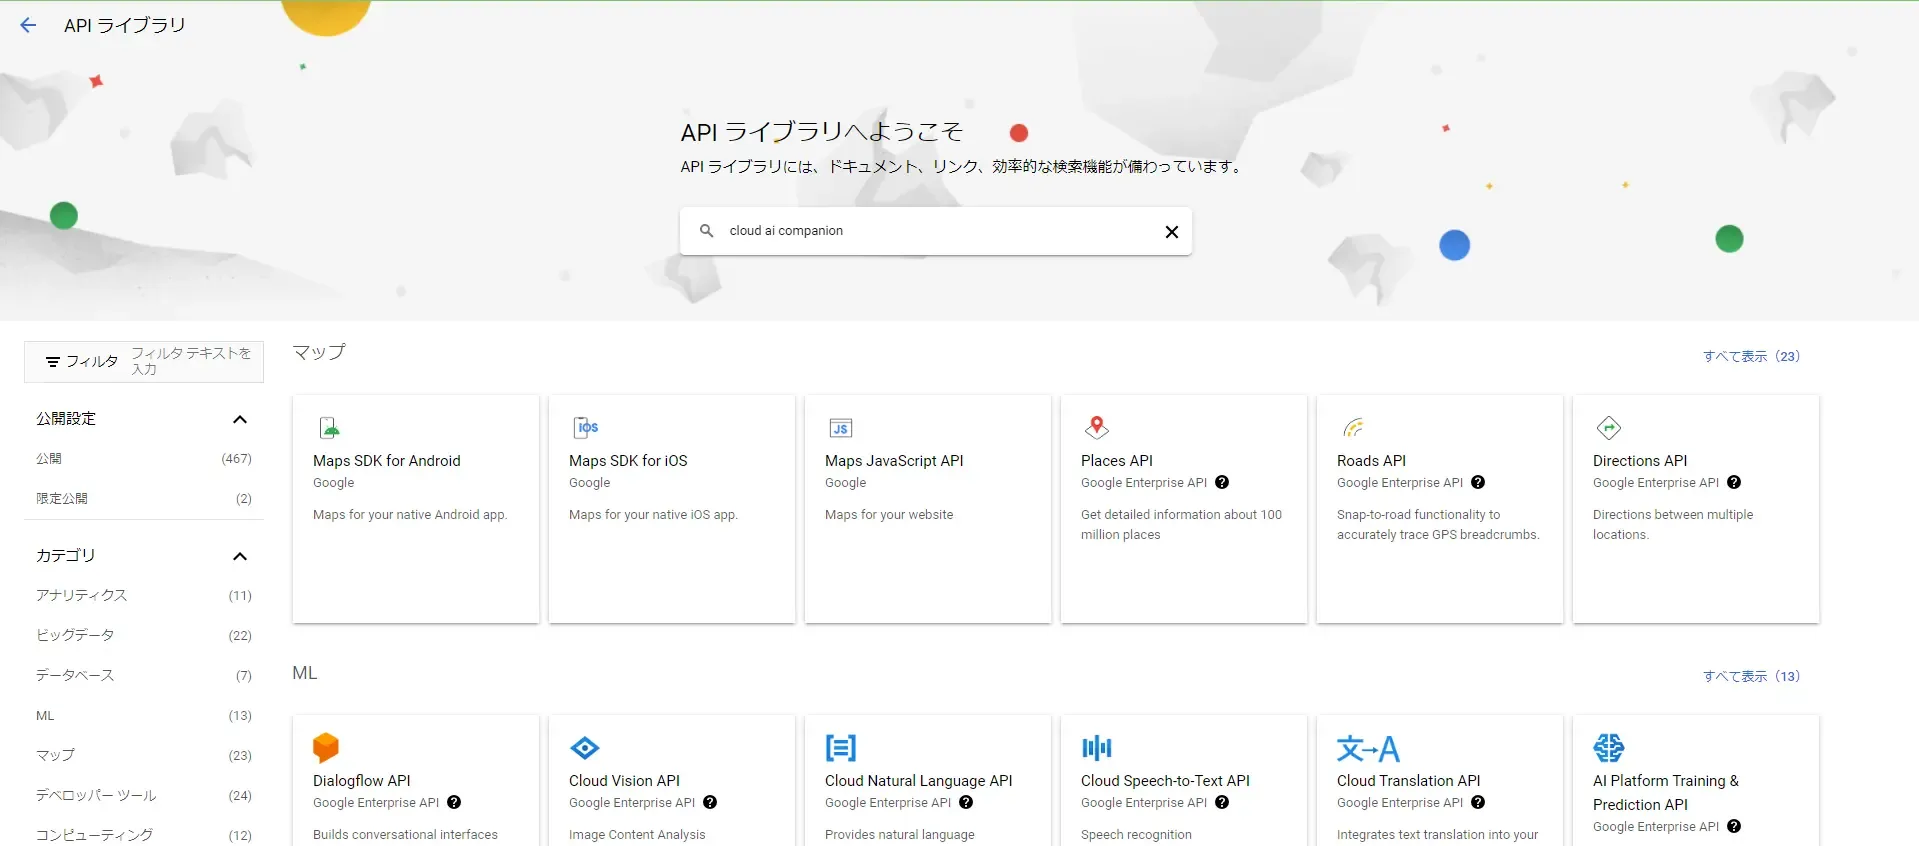This screenshot has height=846, width=1919.
Task: Click the Directions API icon
Action: (x=1609, y=428)
